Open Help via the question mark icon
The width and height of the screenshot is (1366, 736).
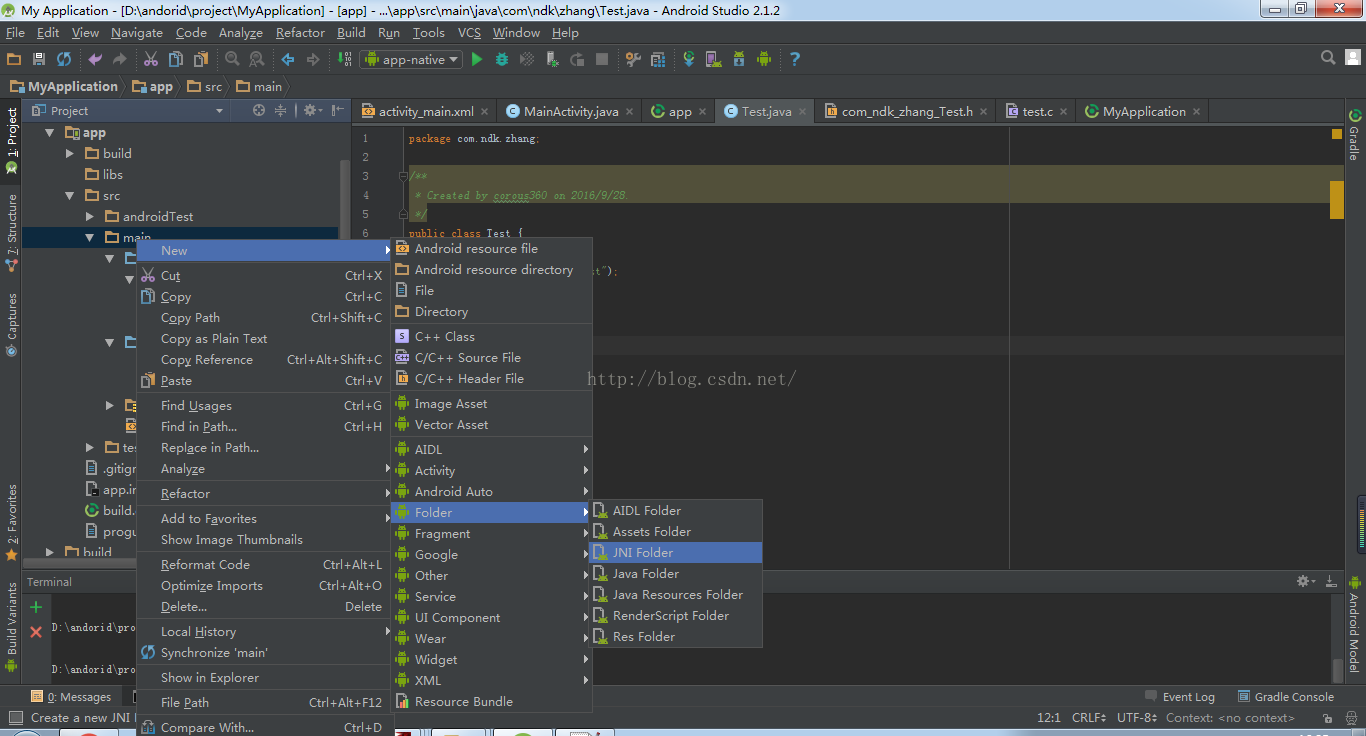[x=795, y=60]
